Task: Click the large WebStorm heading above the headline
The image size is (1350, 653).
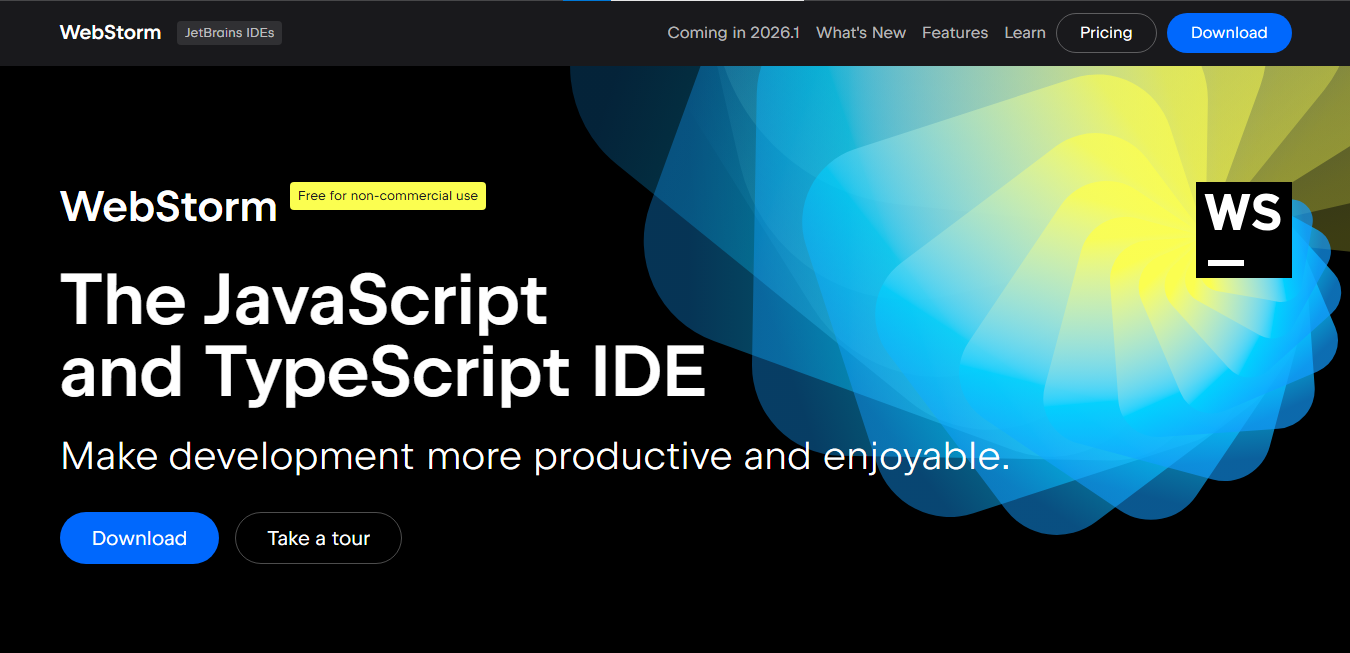Action: click(x=169, y=207)
